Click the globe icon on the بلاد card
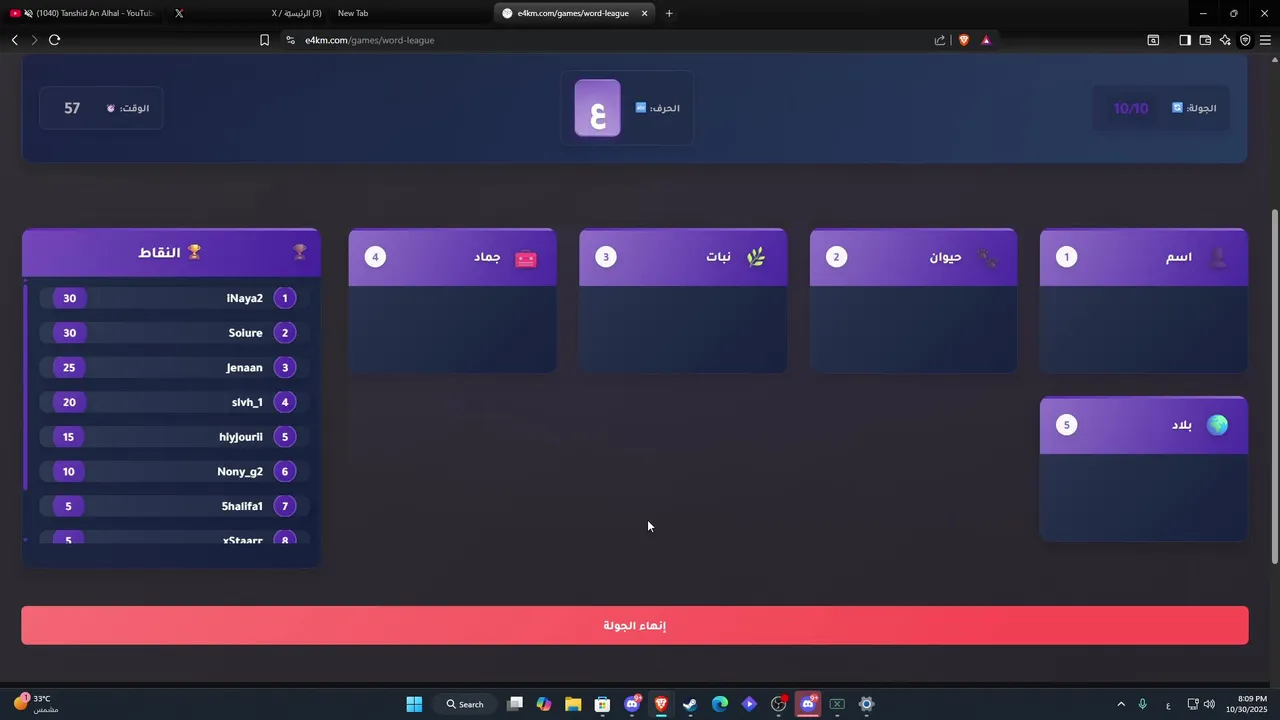The height and width of the screenshot is (720, 1280). (x=1217, y=425)
